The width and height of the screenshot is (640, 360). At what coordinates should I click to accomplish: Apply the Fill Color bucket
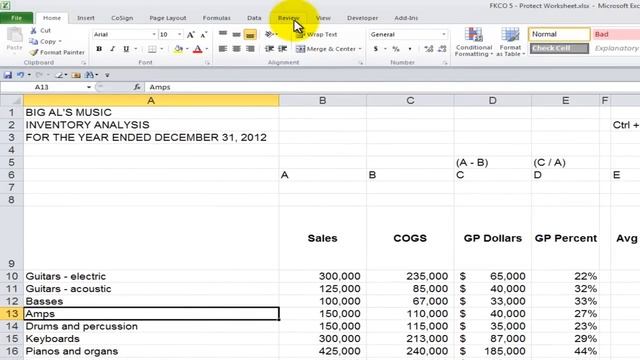click(x=178, y=49)
